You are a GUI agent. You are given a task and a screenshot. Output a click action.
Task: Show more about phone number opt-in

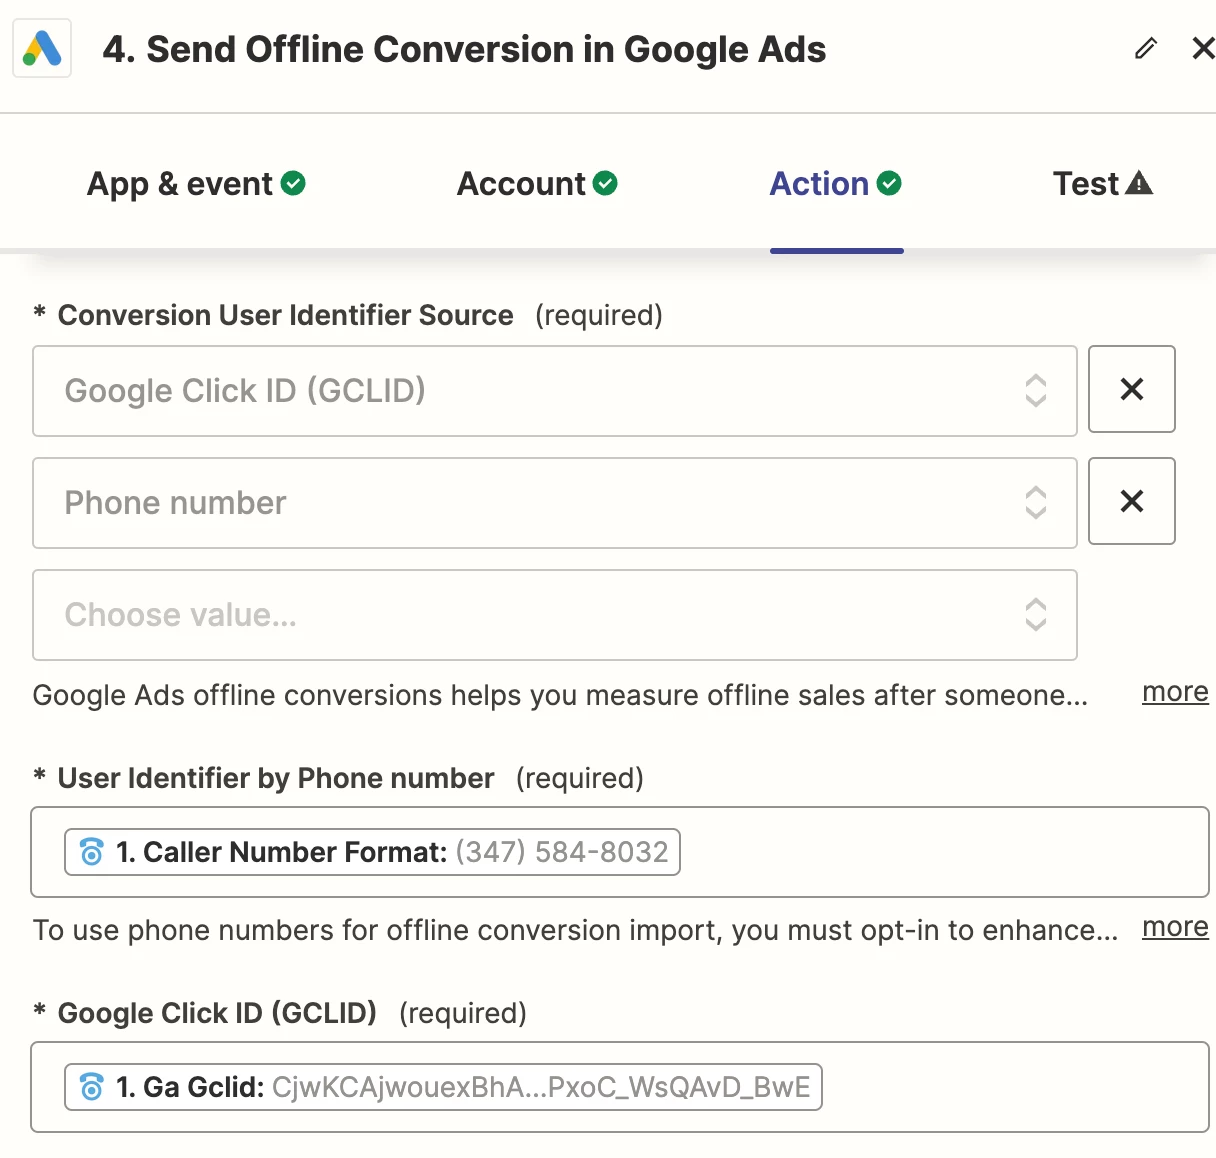[1175, 927]
